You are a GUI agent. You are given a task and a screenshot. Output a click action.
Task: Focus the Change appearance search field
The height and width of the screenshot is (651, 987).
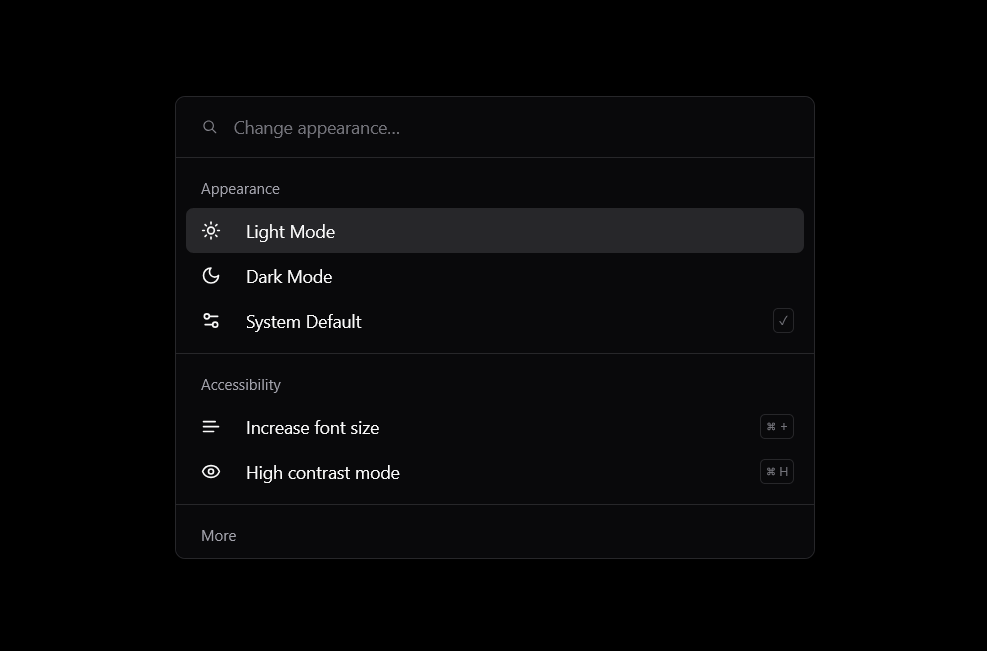click(495, 128)
